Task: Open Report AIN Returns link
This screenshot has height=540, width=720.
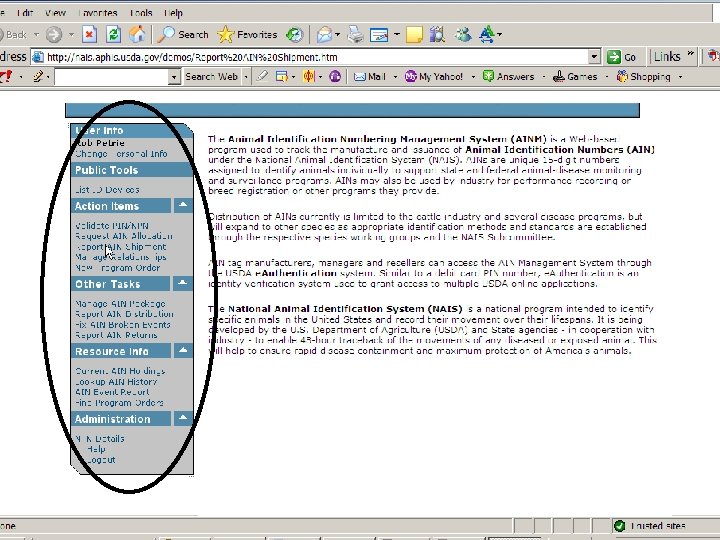Action: 116,335
